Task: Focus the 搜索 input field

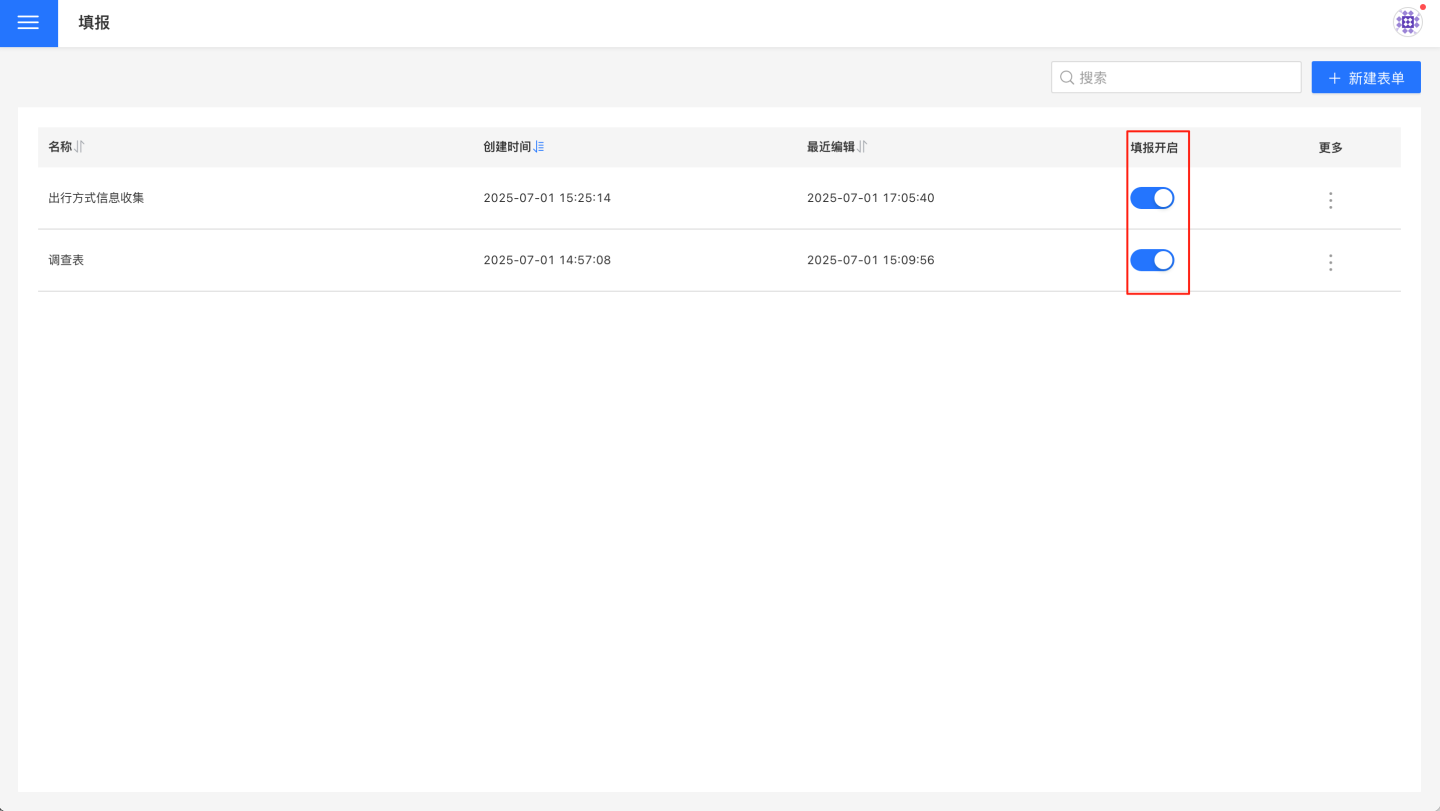Action: coord(1185,77)
